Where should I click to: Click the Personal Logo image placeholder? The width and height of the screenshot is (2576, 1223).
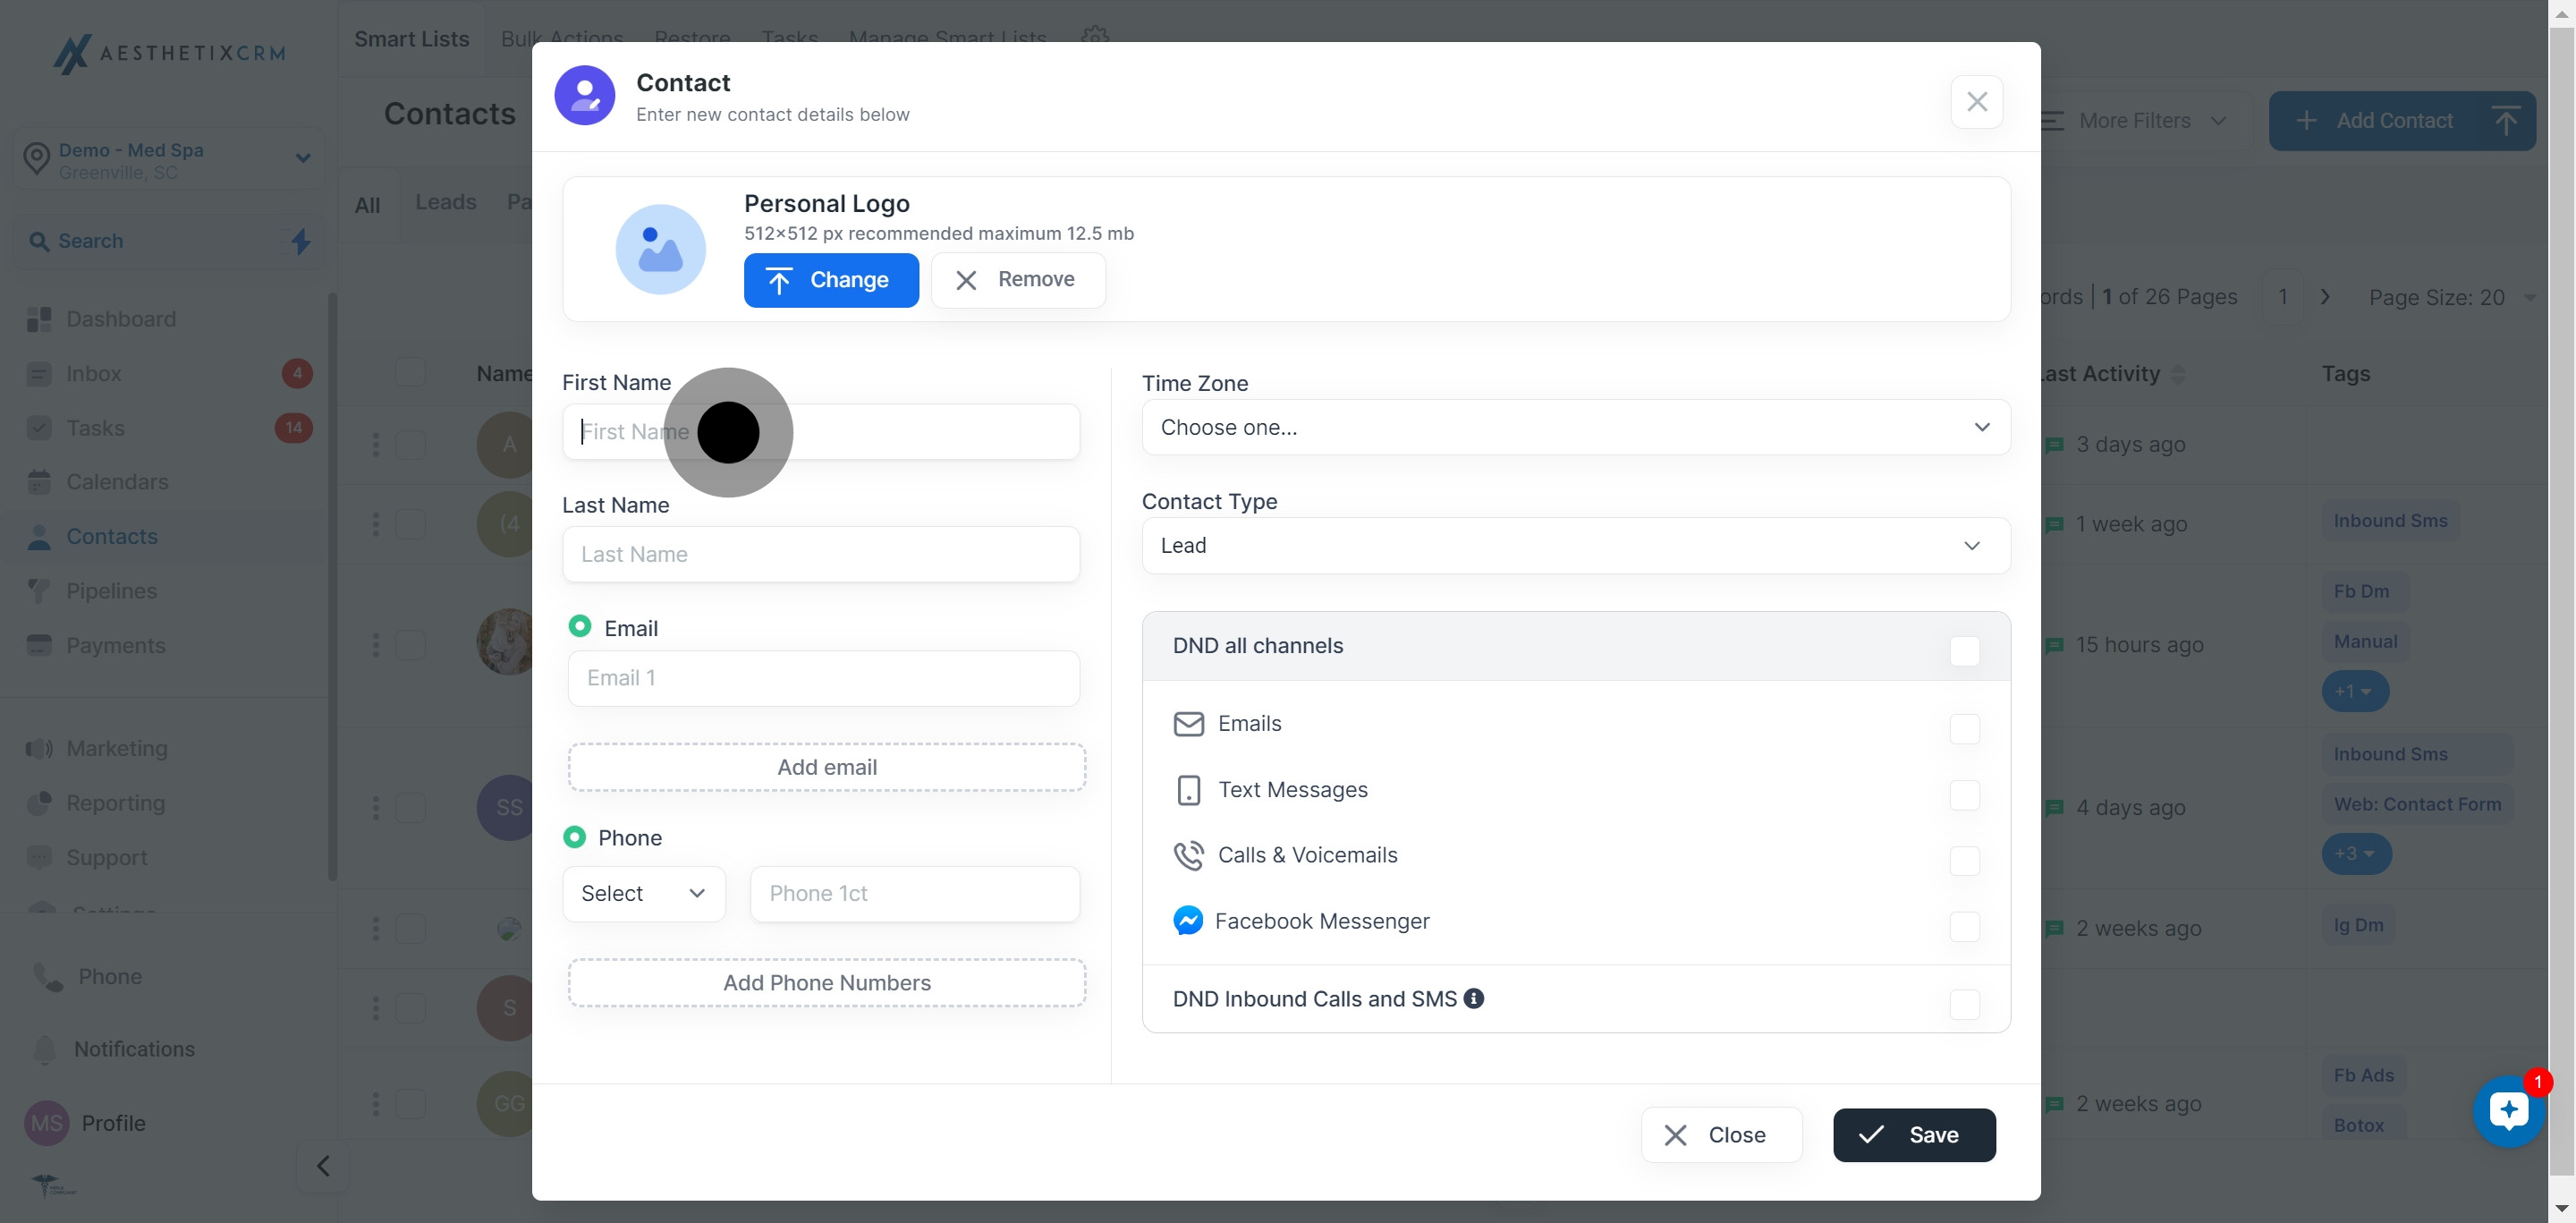point(660,249)
